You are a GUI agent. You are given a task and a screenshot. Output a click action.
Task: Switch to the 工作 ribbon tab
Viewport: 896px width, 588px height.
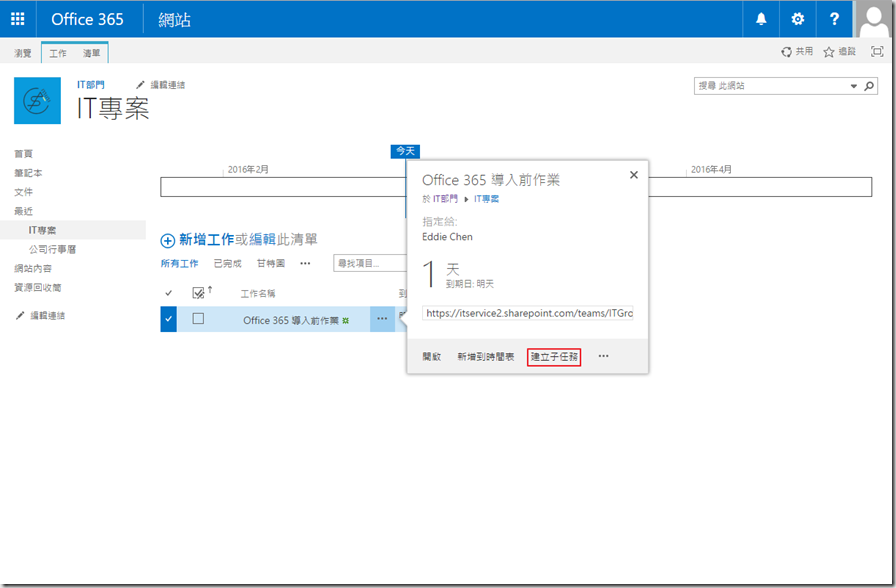pos(58,53)
